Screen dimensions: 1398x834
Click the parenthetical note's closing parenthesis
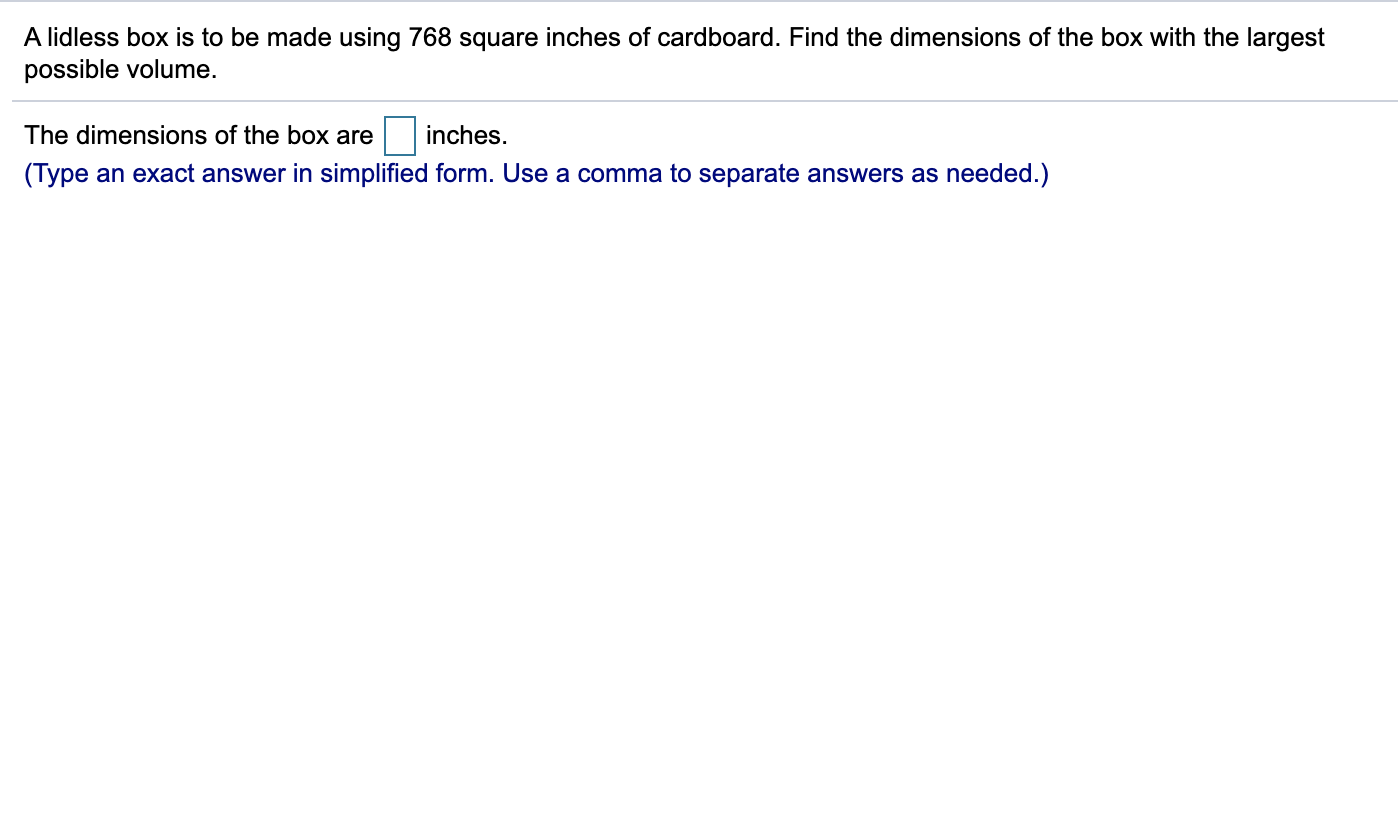click(x=1044, y=173)
